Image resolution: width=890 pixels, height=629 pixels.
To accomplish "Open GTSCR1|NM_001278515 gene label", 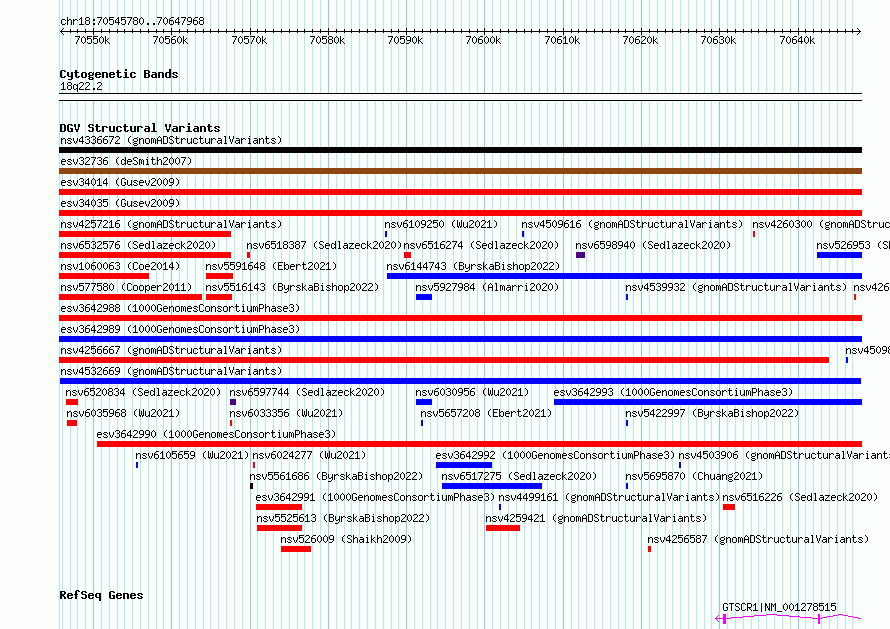I will (779, 607).
